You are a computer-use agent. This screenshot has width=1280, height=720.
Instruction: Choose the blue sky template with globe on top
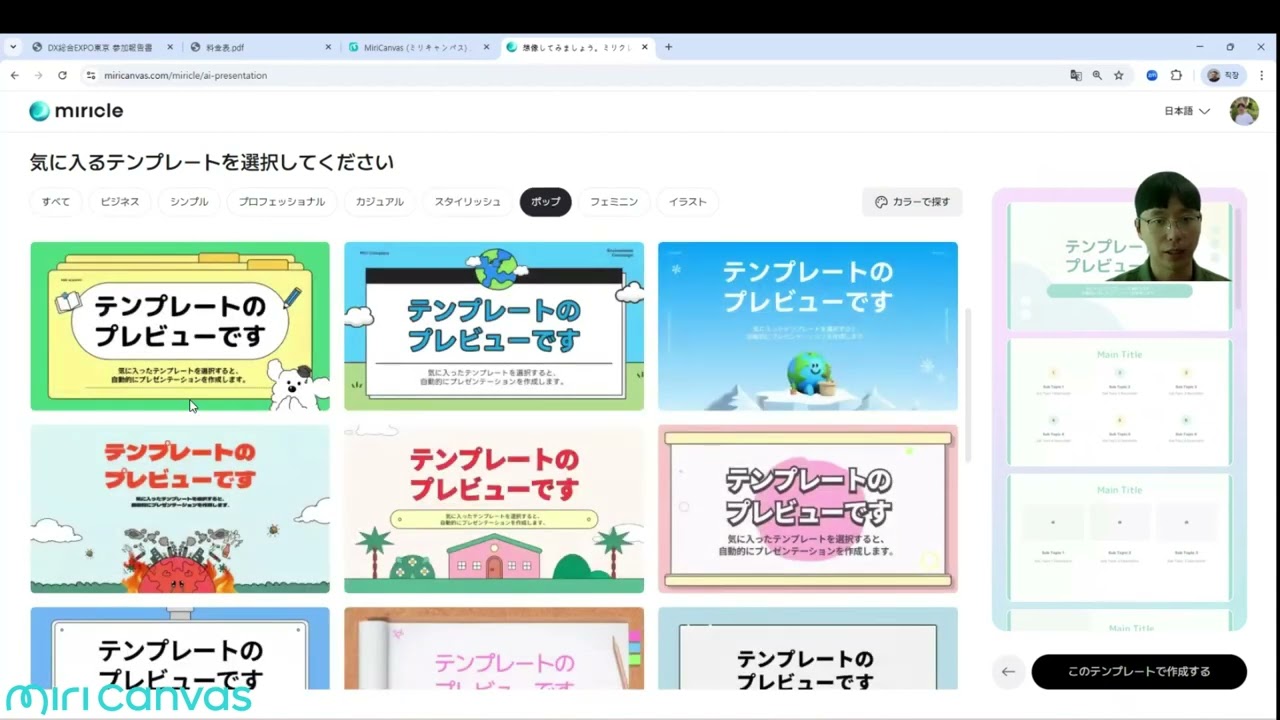point(494,326)
